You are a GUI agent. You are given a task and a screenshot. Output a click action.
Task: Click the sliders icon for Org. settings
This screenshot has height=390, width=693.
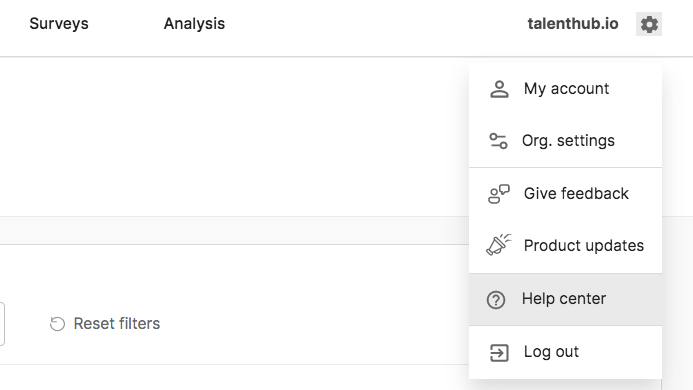point(498,141)
